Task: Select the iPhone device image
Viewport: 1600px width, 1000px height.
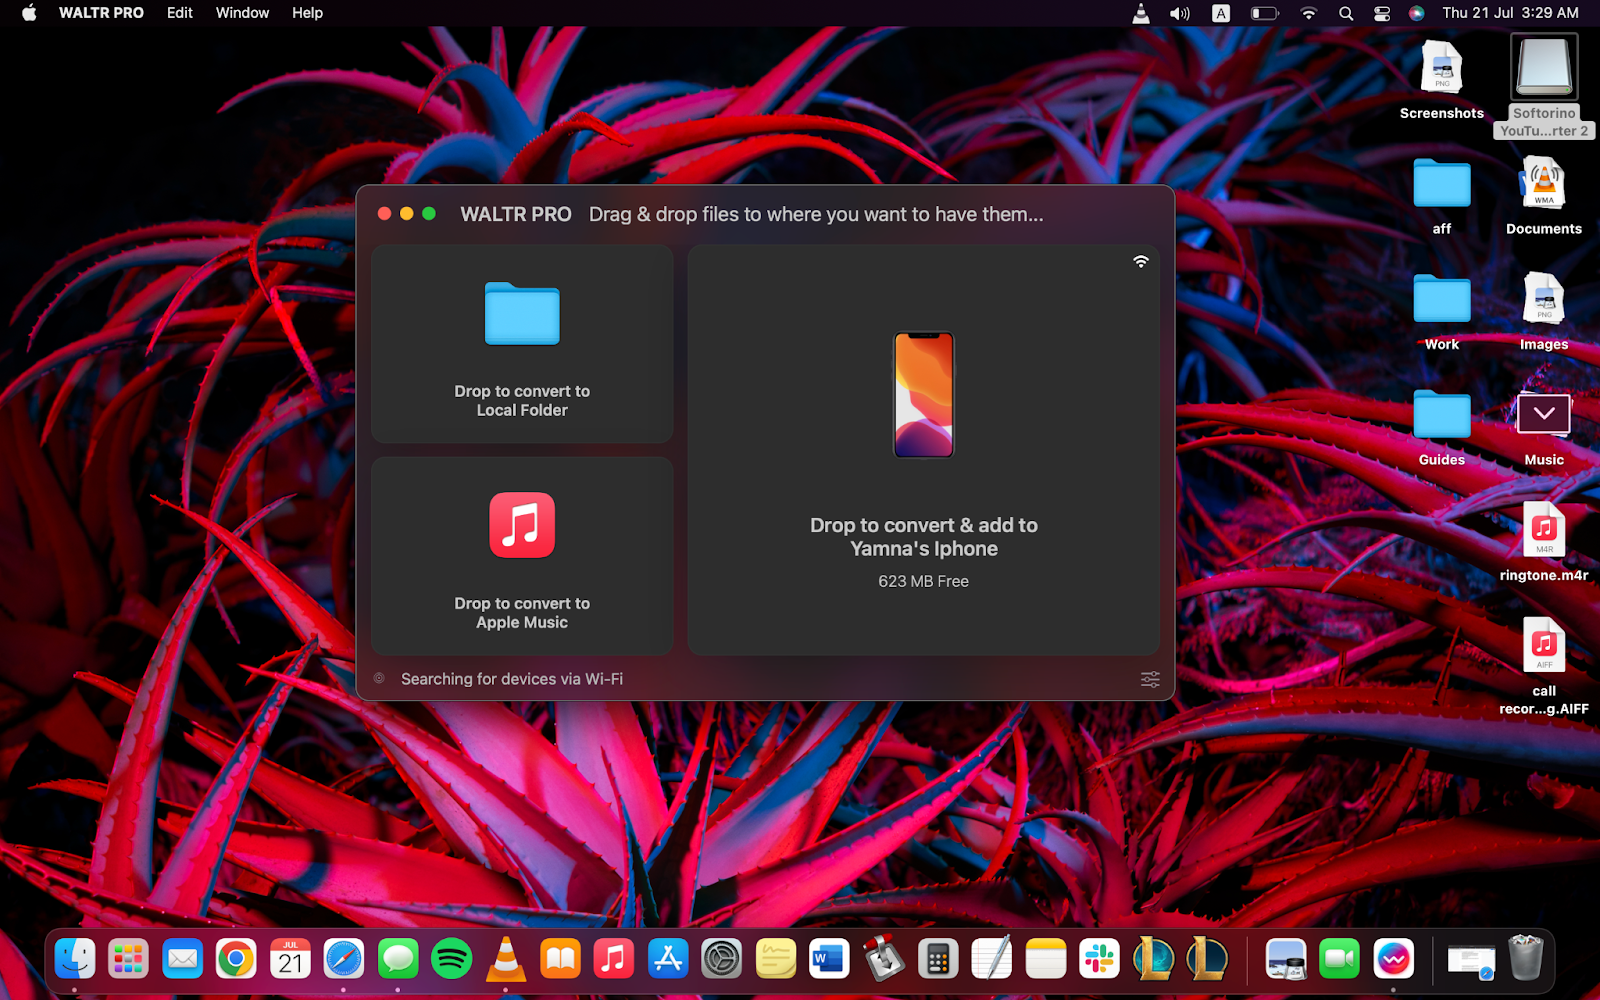Action: (923, 395)
